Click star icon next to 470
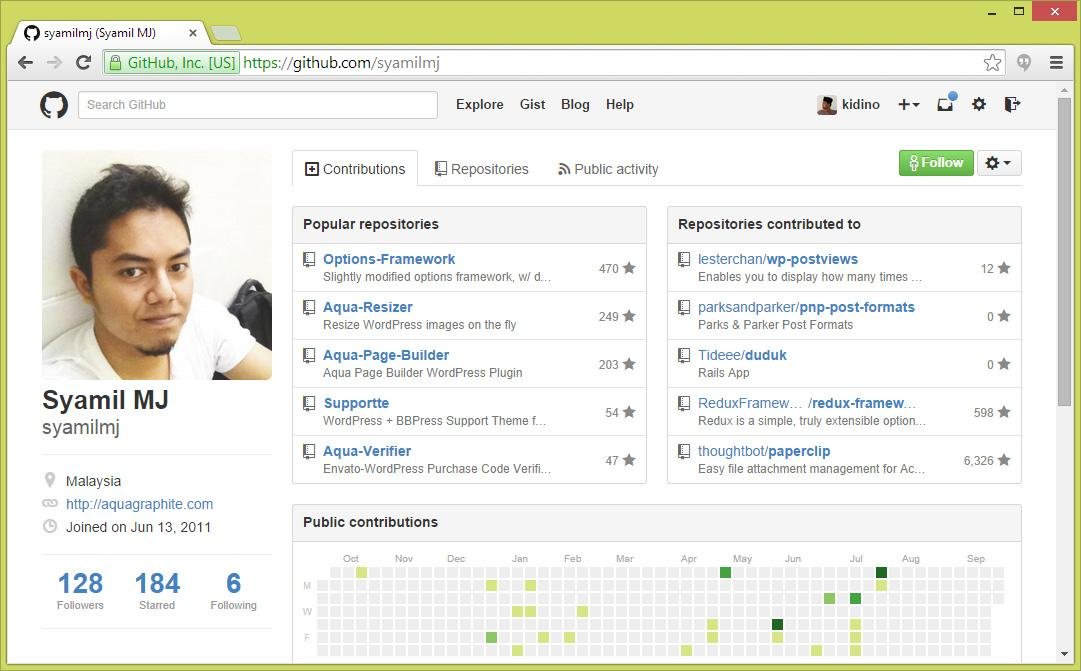The image size is (1081, 671). (x=629, y=268)
